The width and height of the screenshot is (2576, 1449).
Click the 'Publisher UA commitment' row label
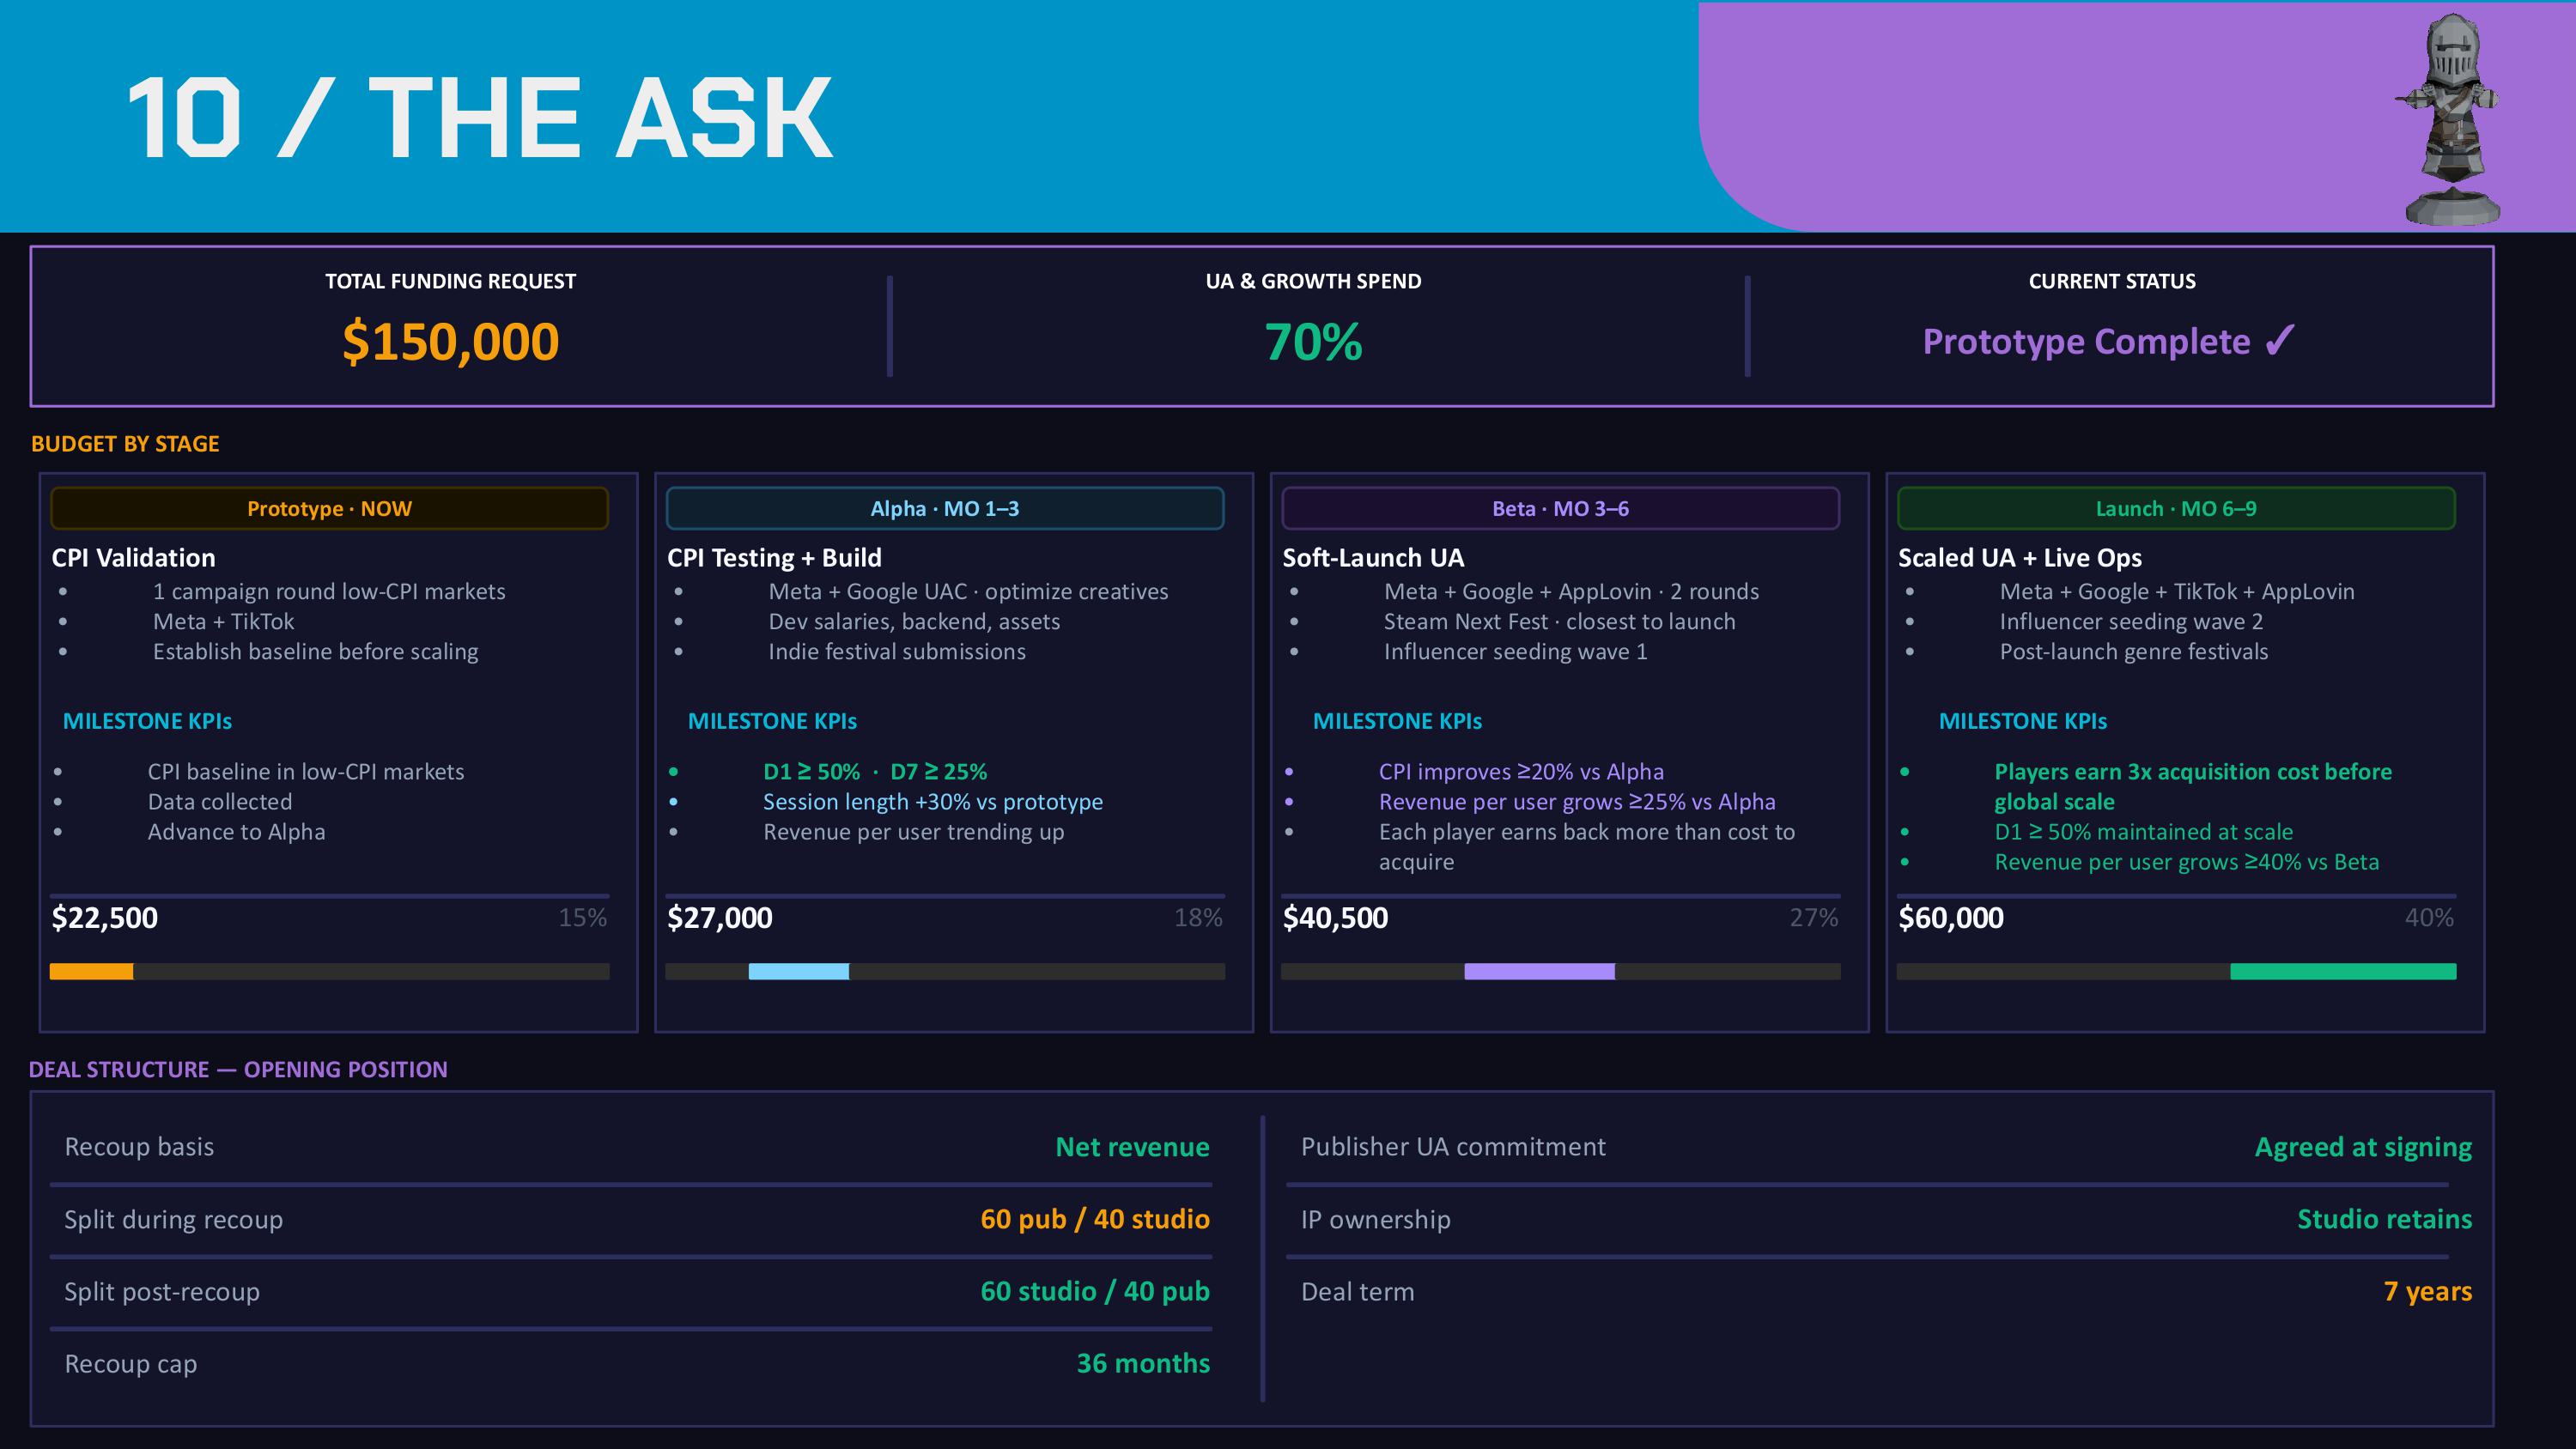coord(1452,1146)
